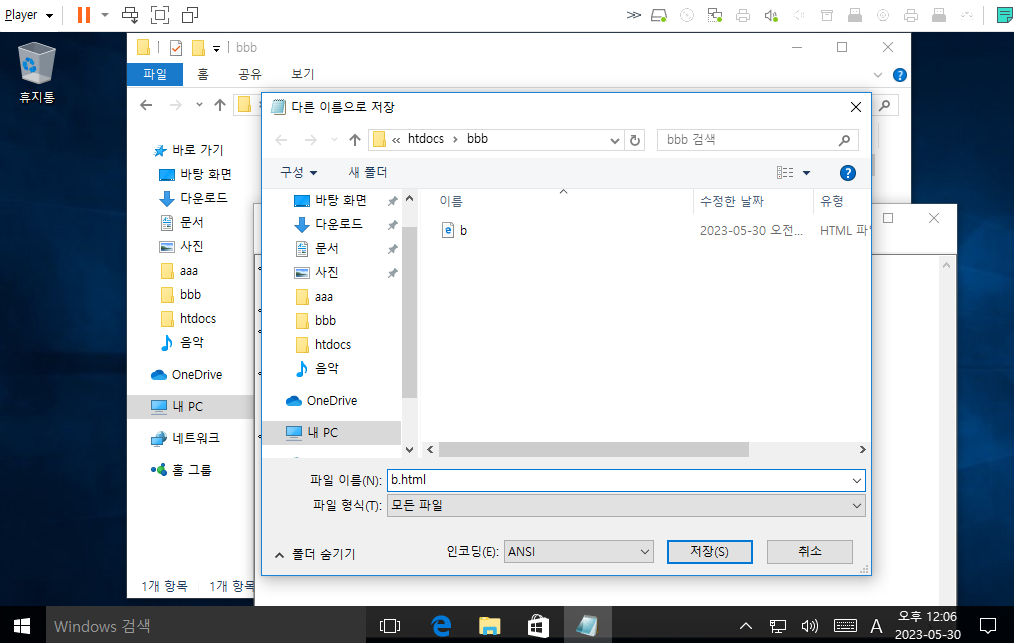Select 문서 in dialog navigation pane
This screenshot has width=1014, height=643.
(317, 248)
